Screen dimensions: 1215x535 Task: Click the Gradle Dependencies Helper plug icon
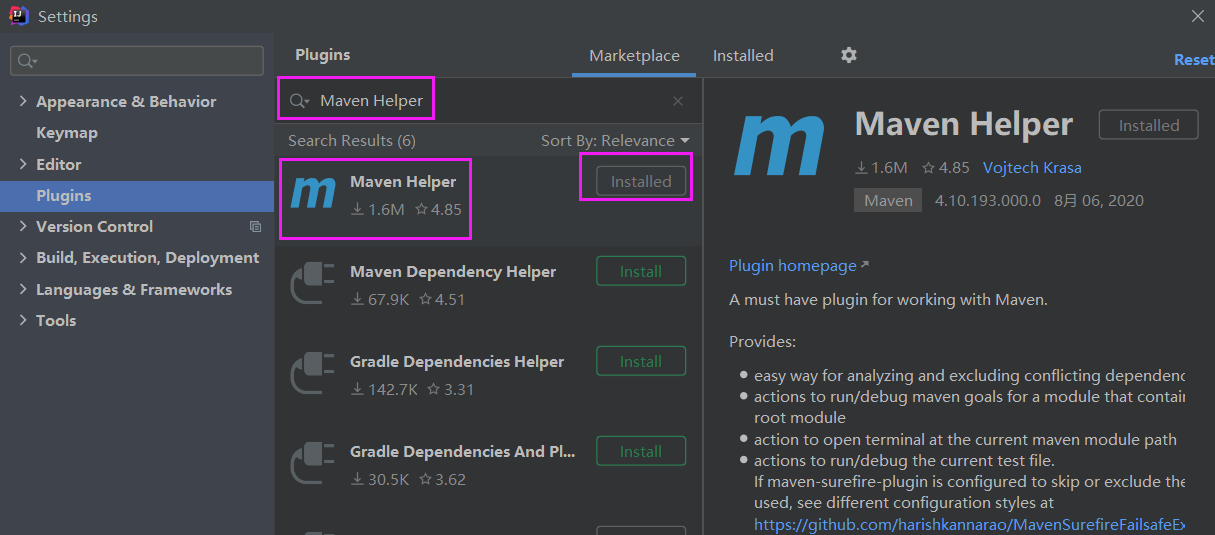(x=313, y=374)
